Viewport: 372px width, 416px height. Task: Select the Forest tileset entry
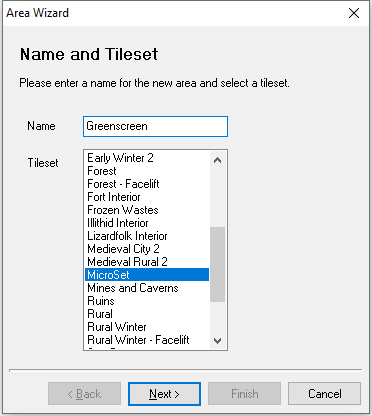click(x=147, y=171)
